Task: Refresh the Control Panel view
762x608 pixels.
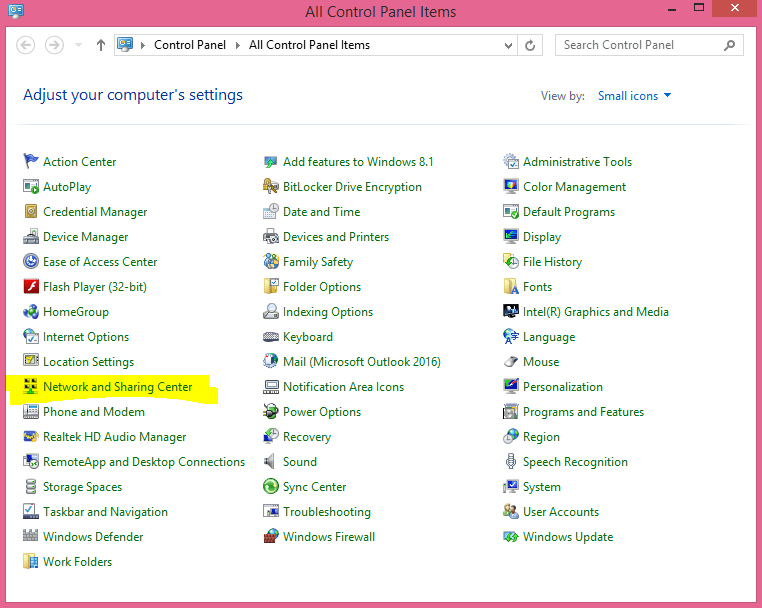Action: [x=530, y=45]
